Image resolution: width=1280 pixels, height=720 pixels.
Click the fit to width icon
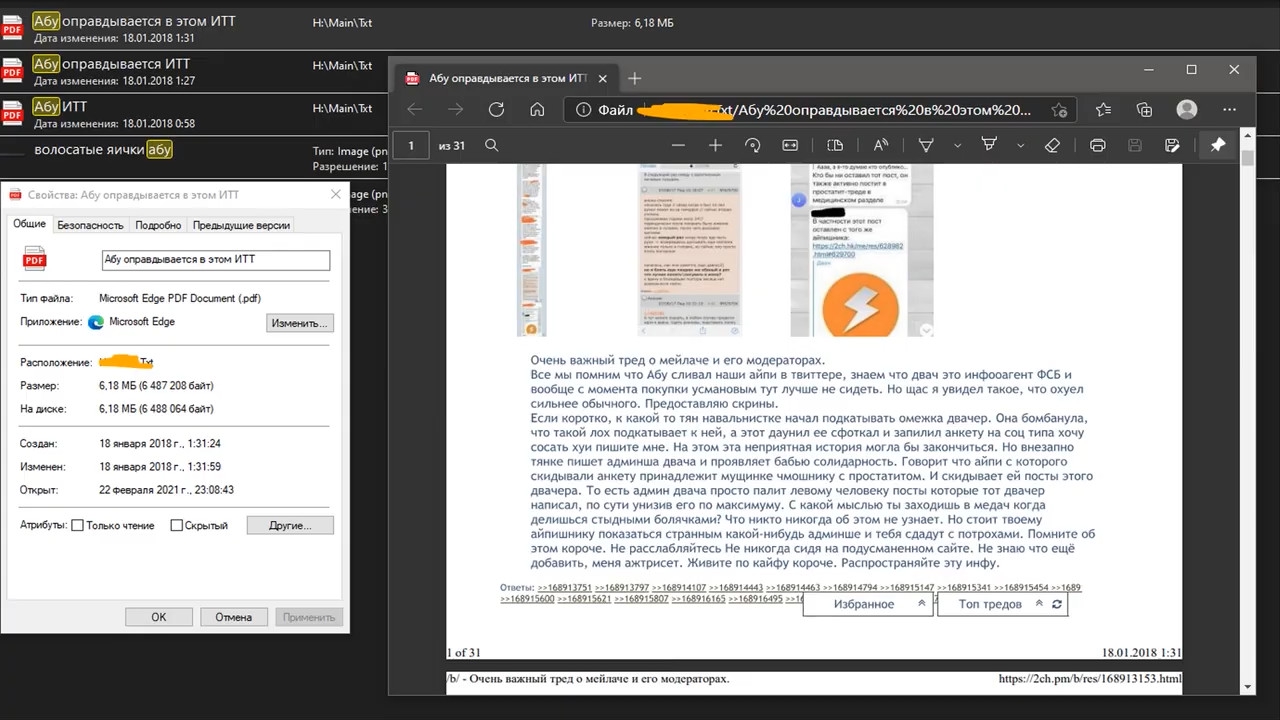point(791,145)
